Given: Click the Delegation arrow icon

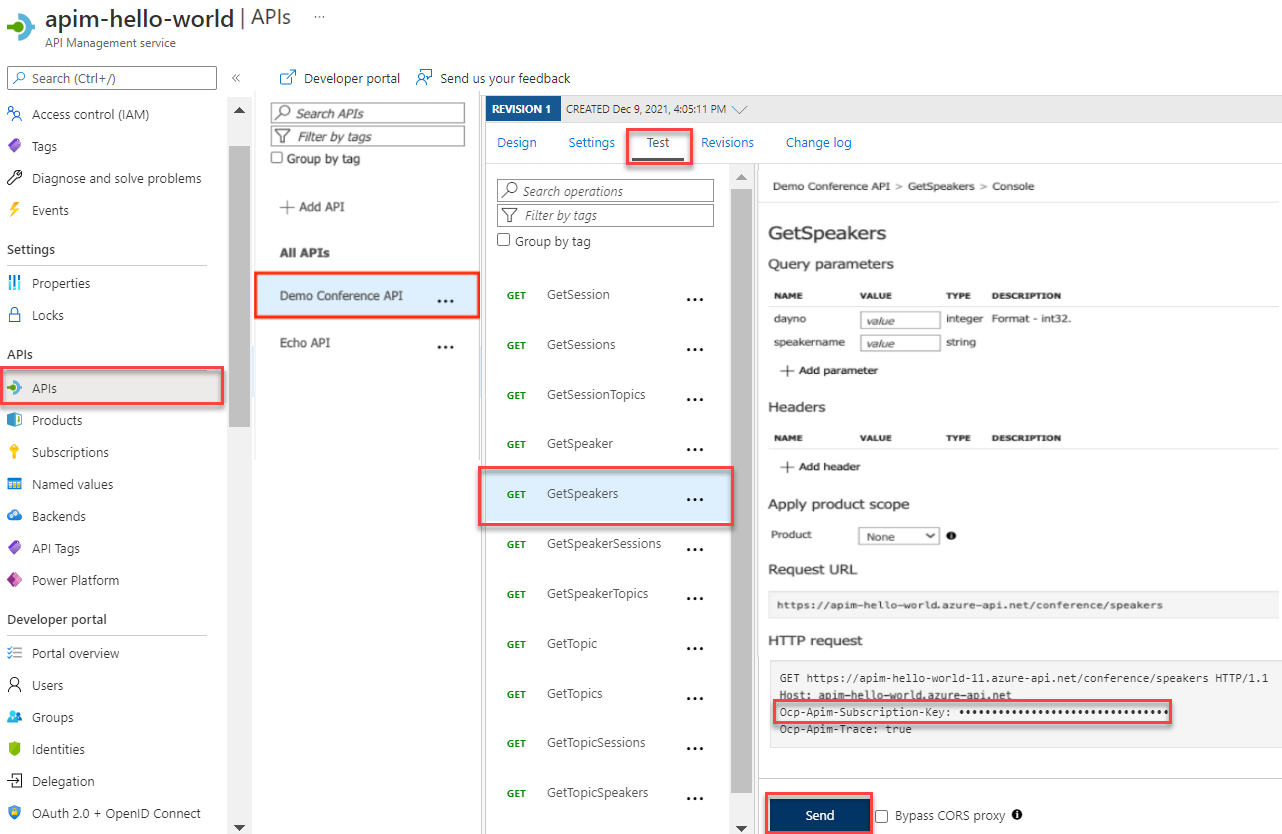Looking at the screenshot, I should tap(14, 781).
